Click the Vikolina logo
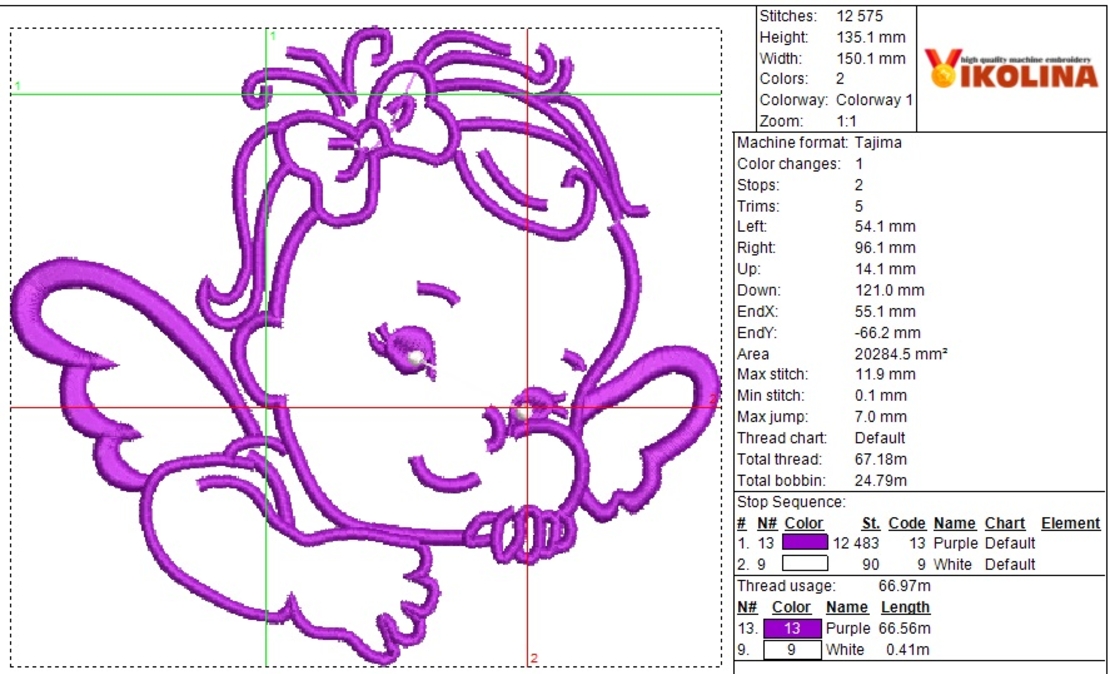 coord(1012,69)
